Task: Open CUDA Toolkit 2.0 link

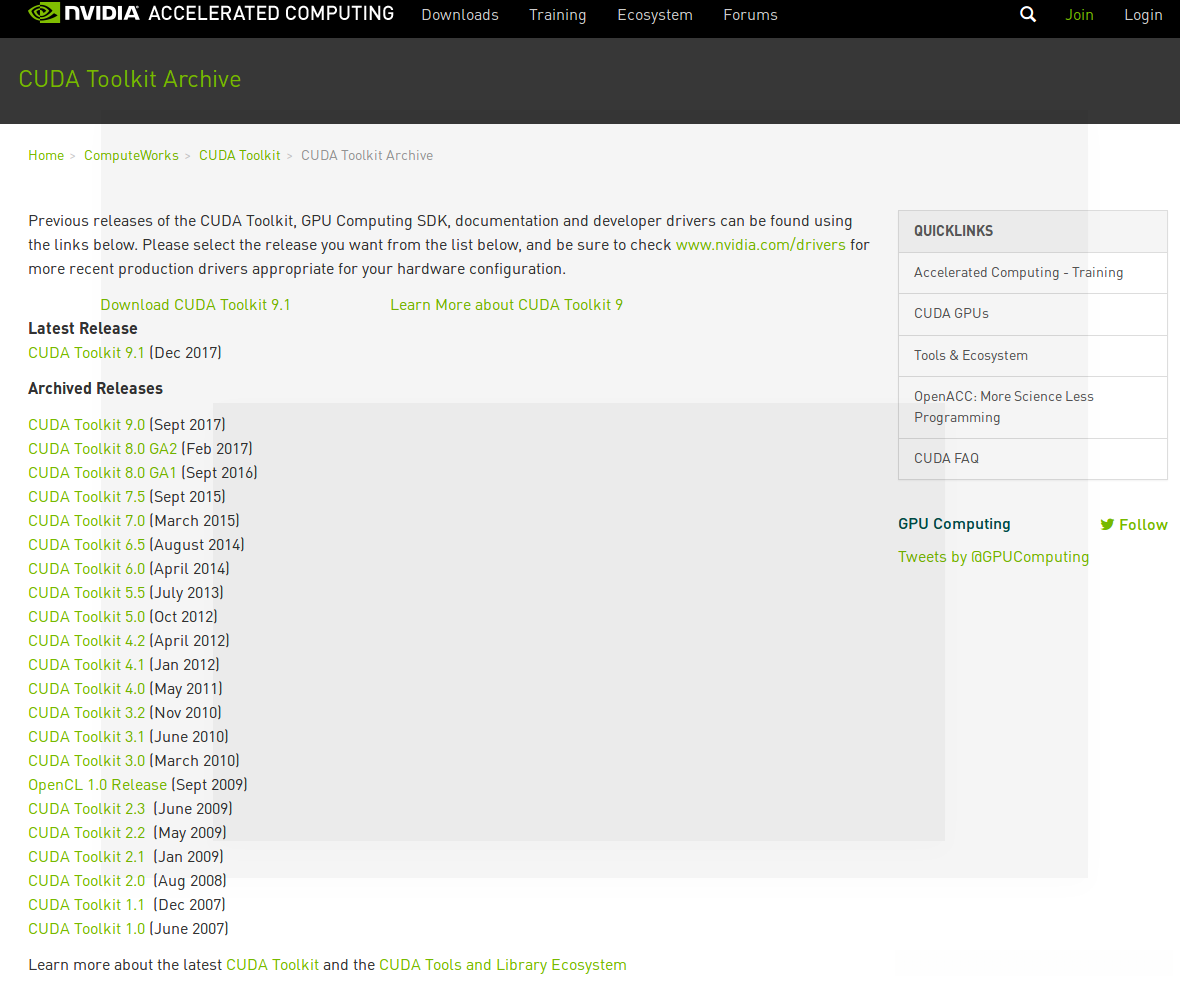Action: click(x=87, y=881)
